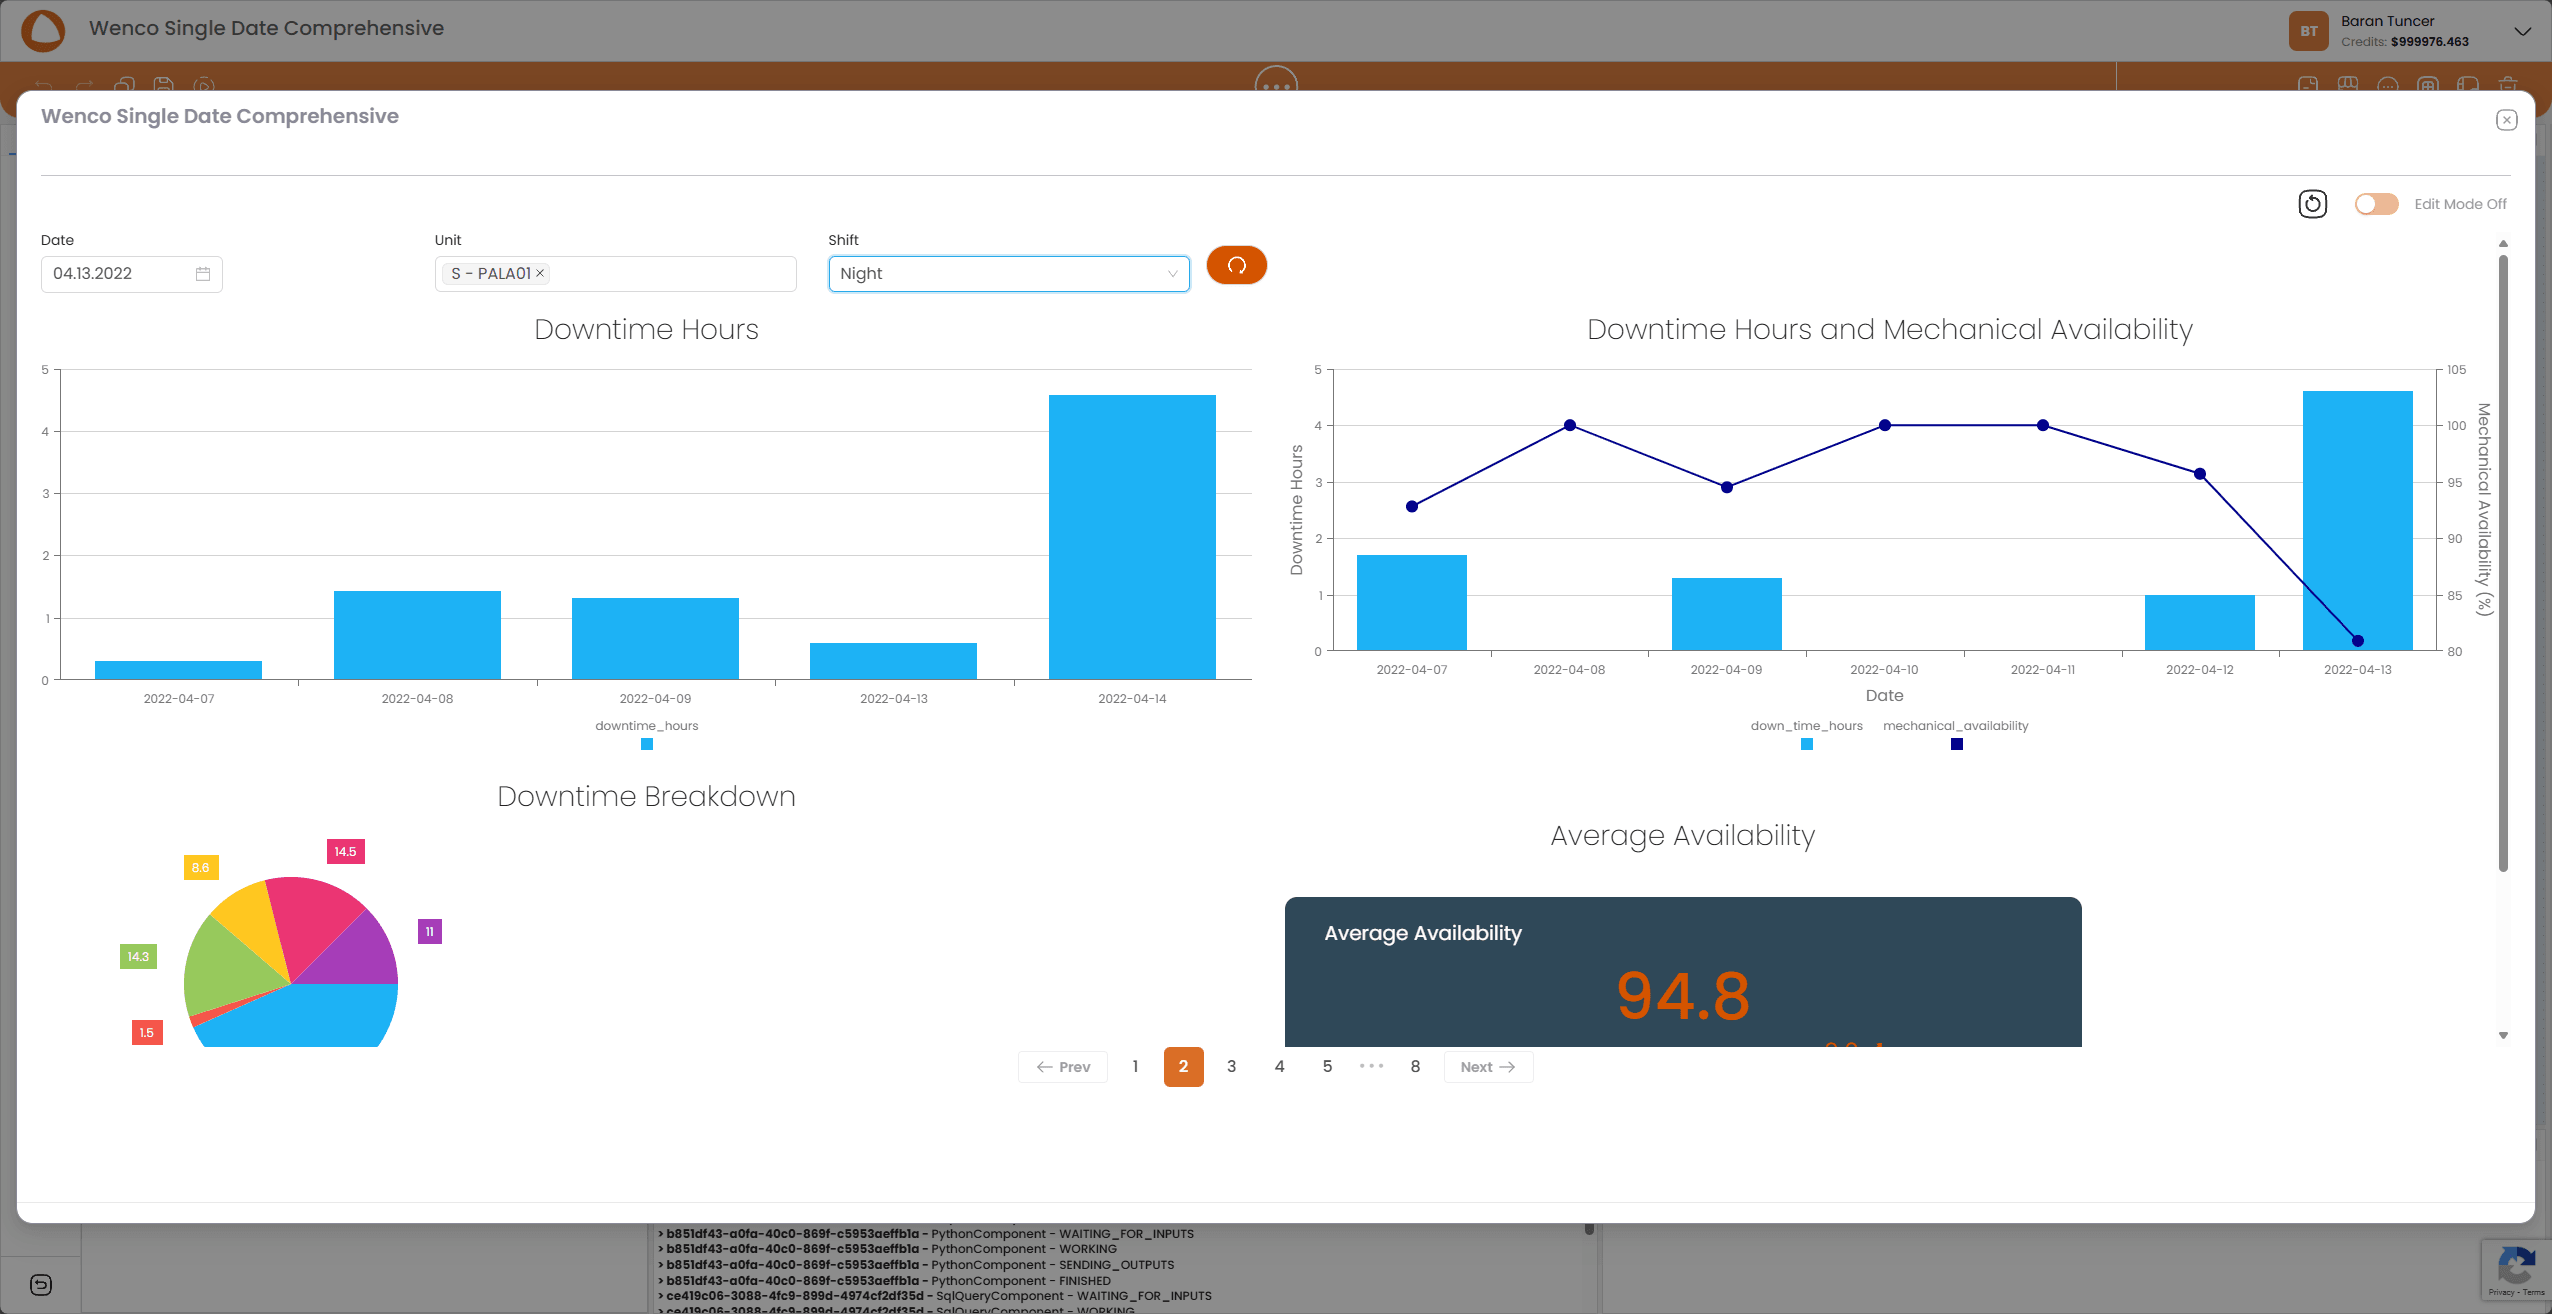This screenshot has height=1314, width=2552.
Task: Open the Shift dropdown showing Night
Action: (1007, 273)
